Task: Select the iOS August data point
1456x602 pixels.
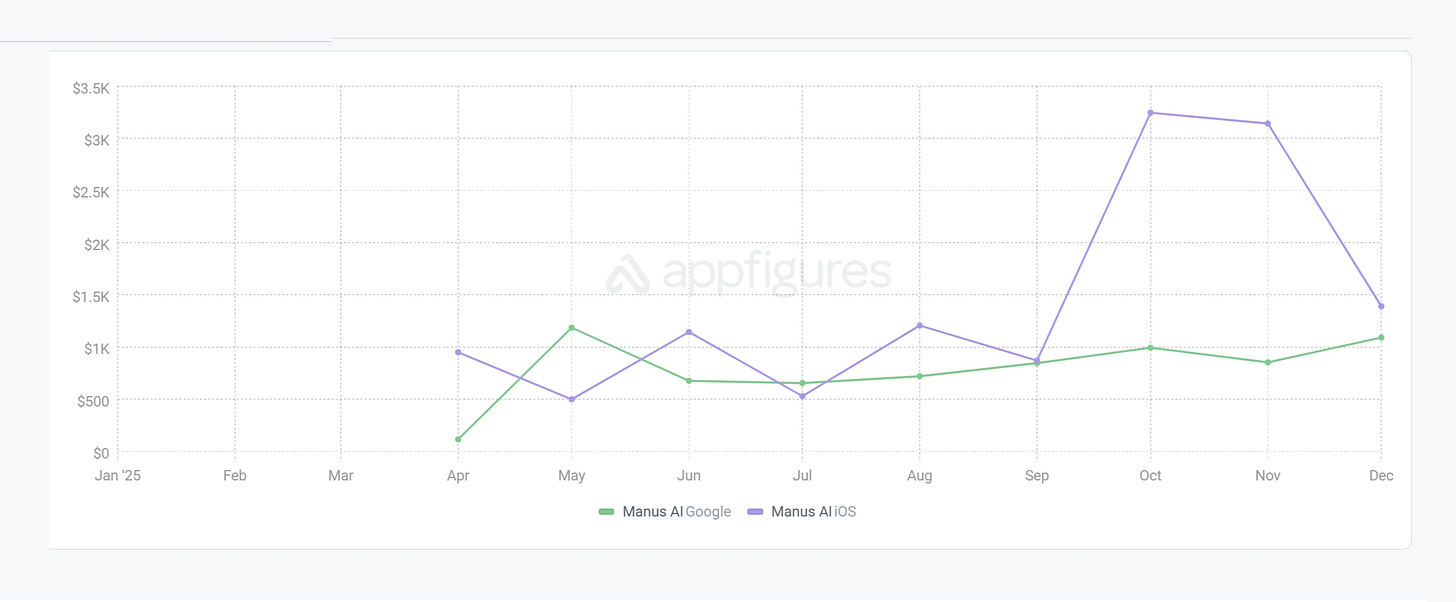Action: click(920, 326)
